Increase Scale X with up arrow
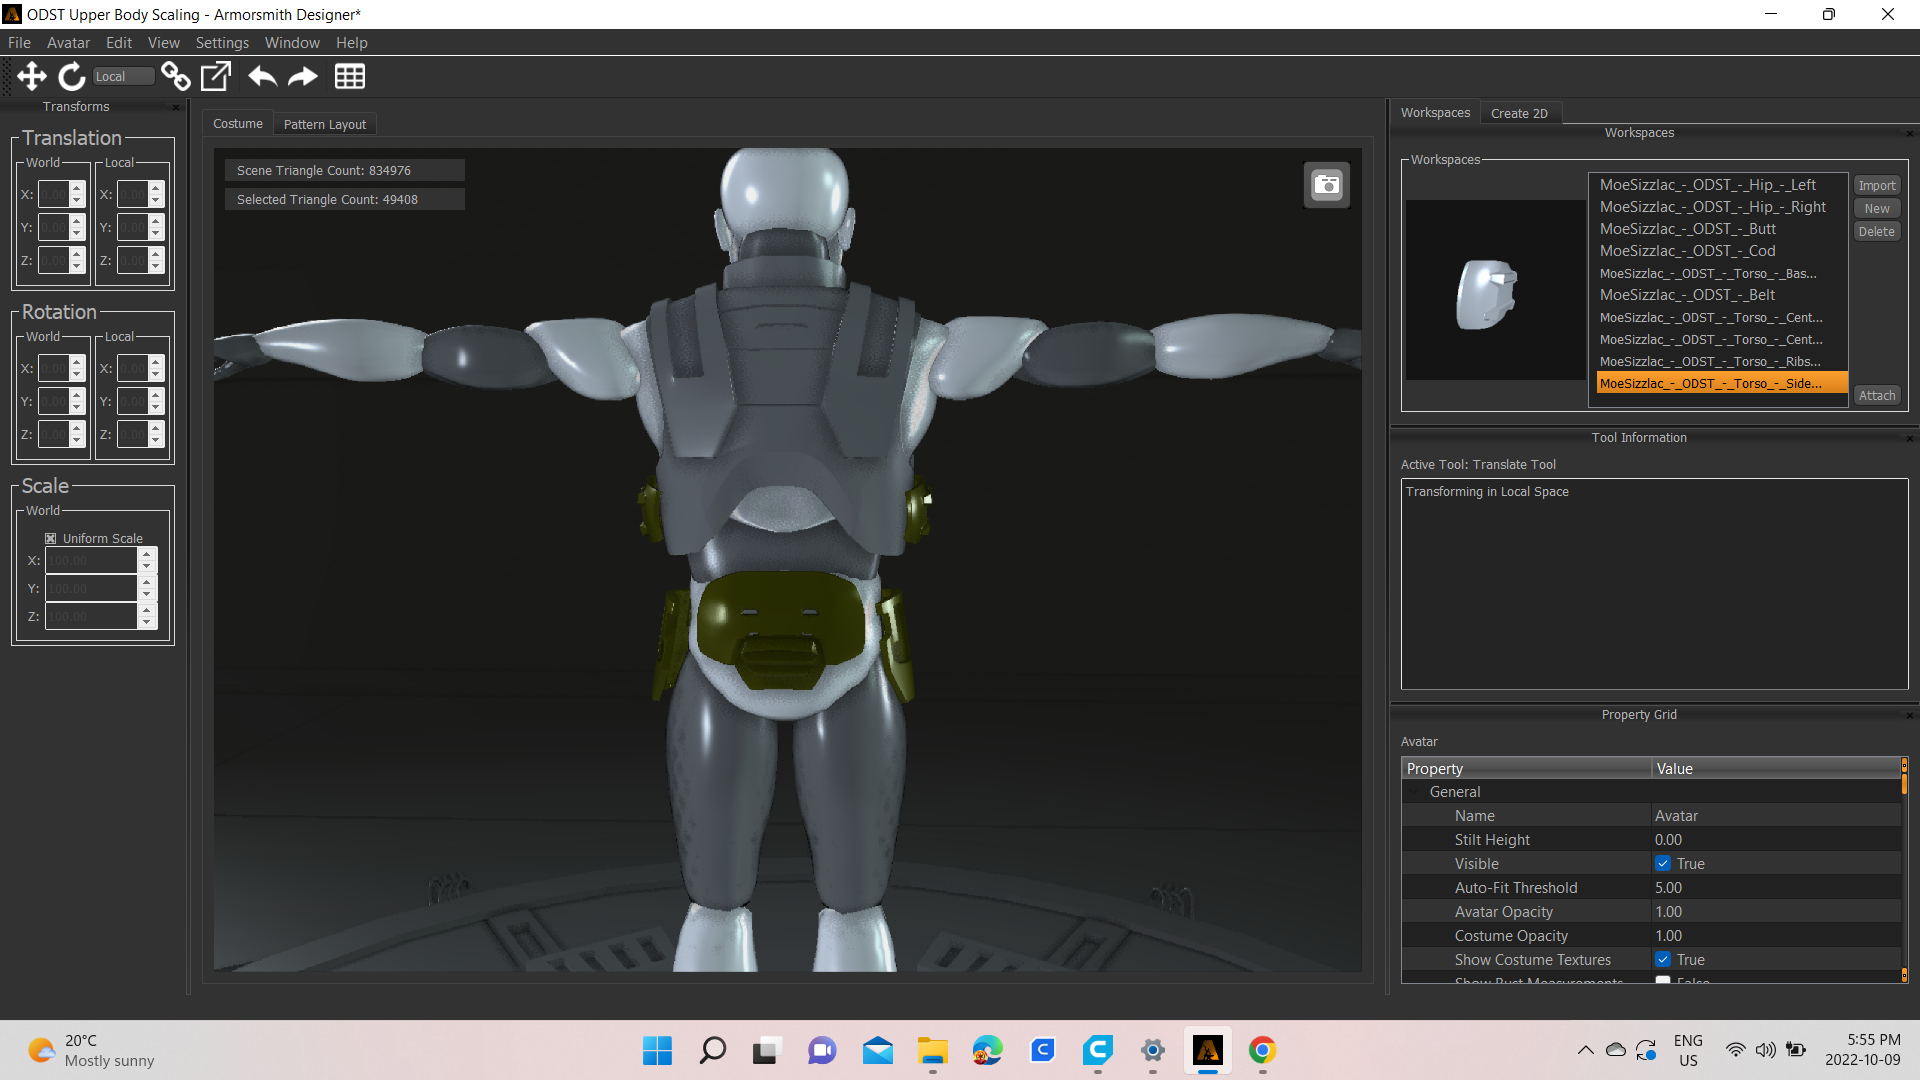This screenshot has width=1920, height=1080. tap(147, 554)
